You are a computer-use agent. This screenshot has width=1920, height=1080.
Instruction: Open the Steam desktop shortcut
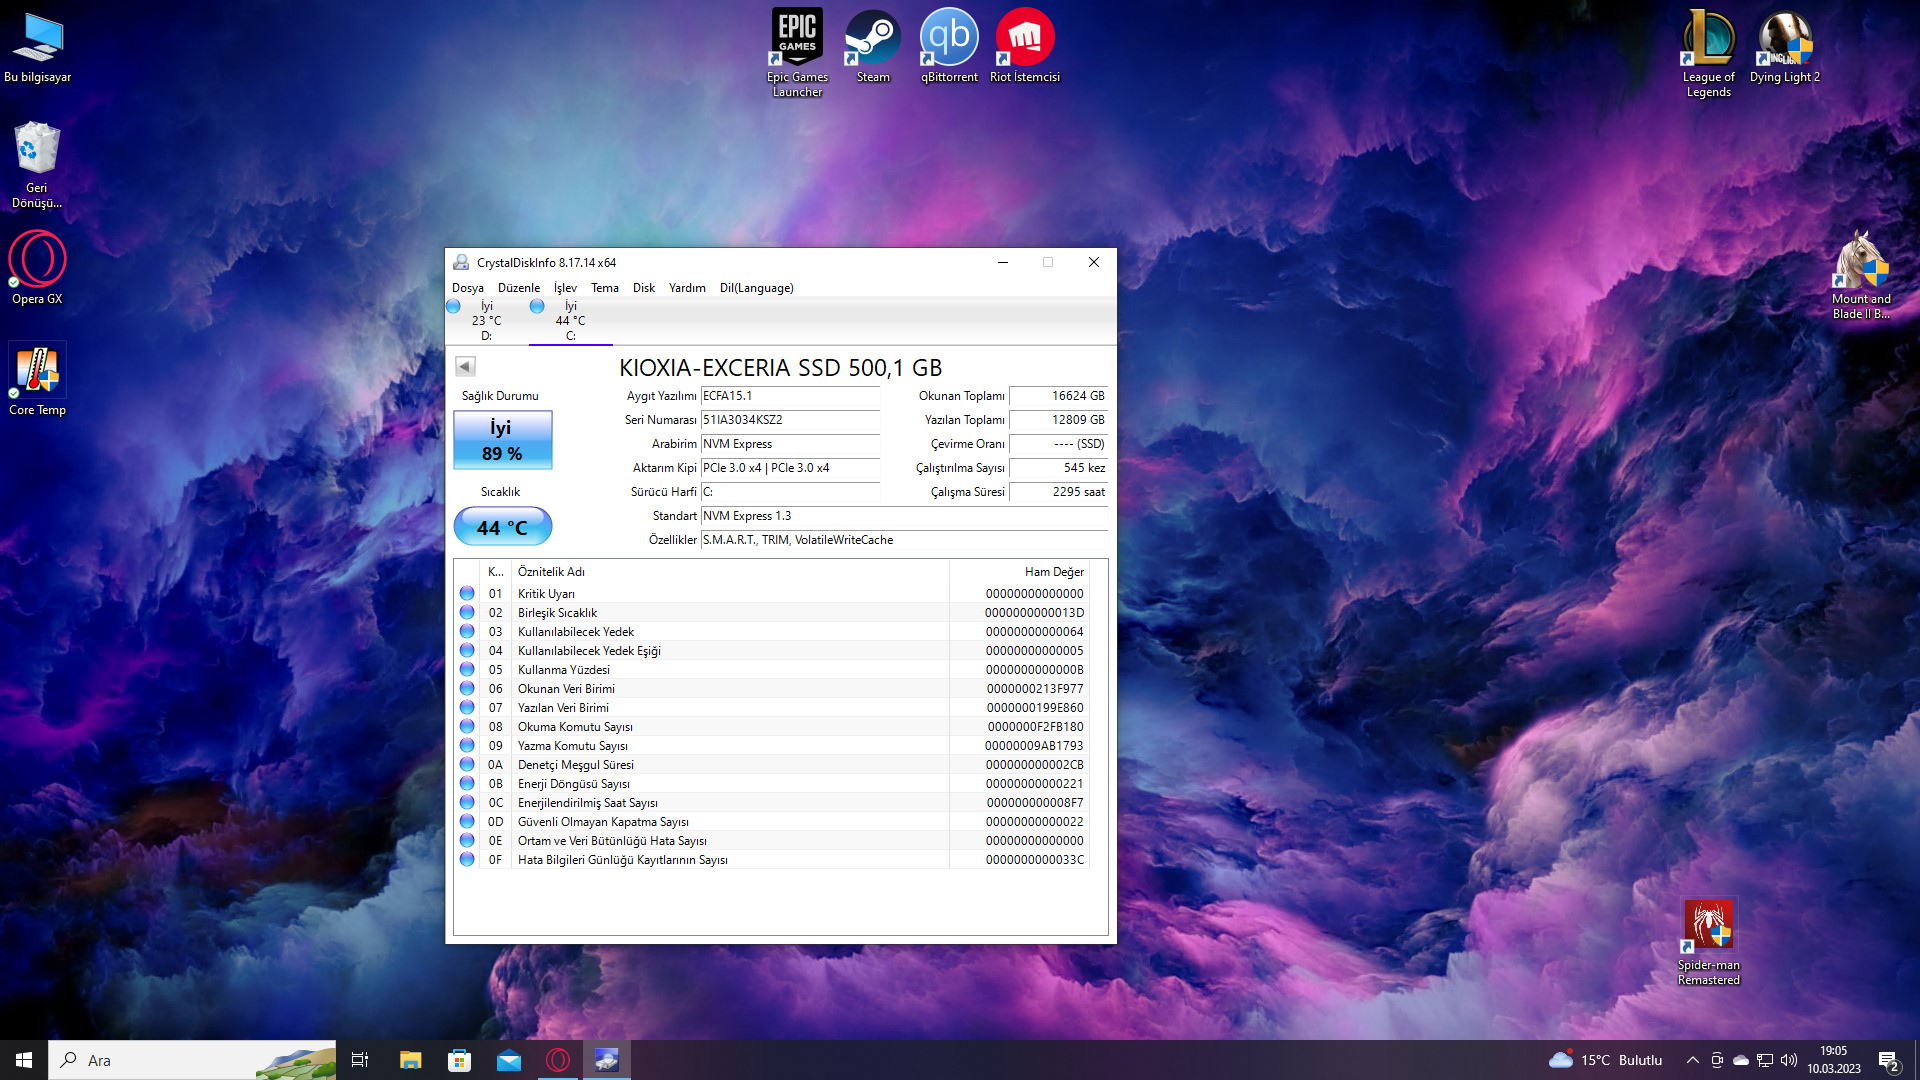click(x=873, y=47)
